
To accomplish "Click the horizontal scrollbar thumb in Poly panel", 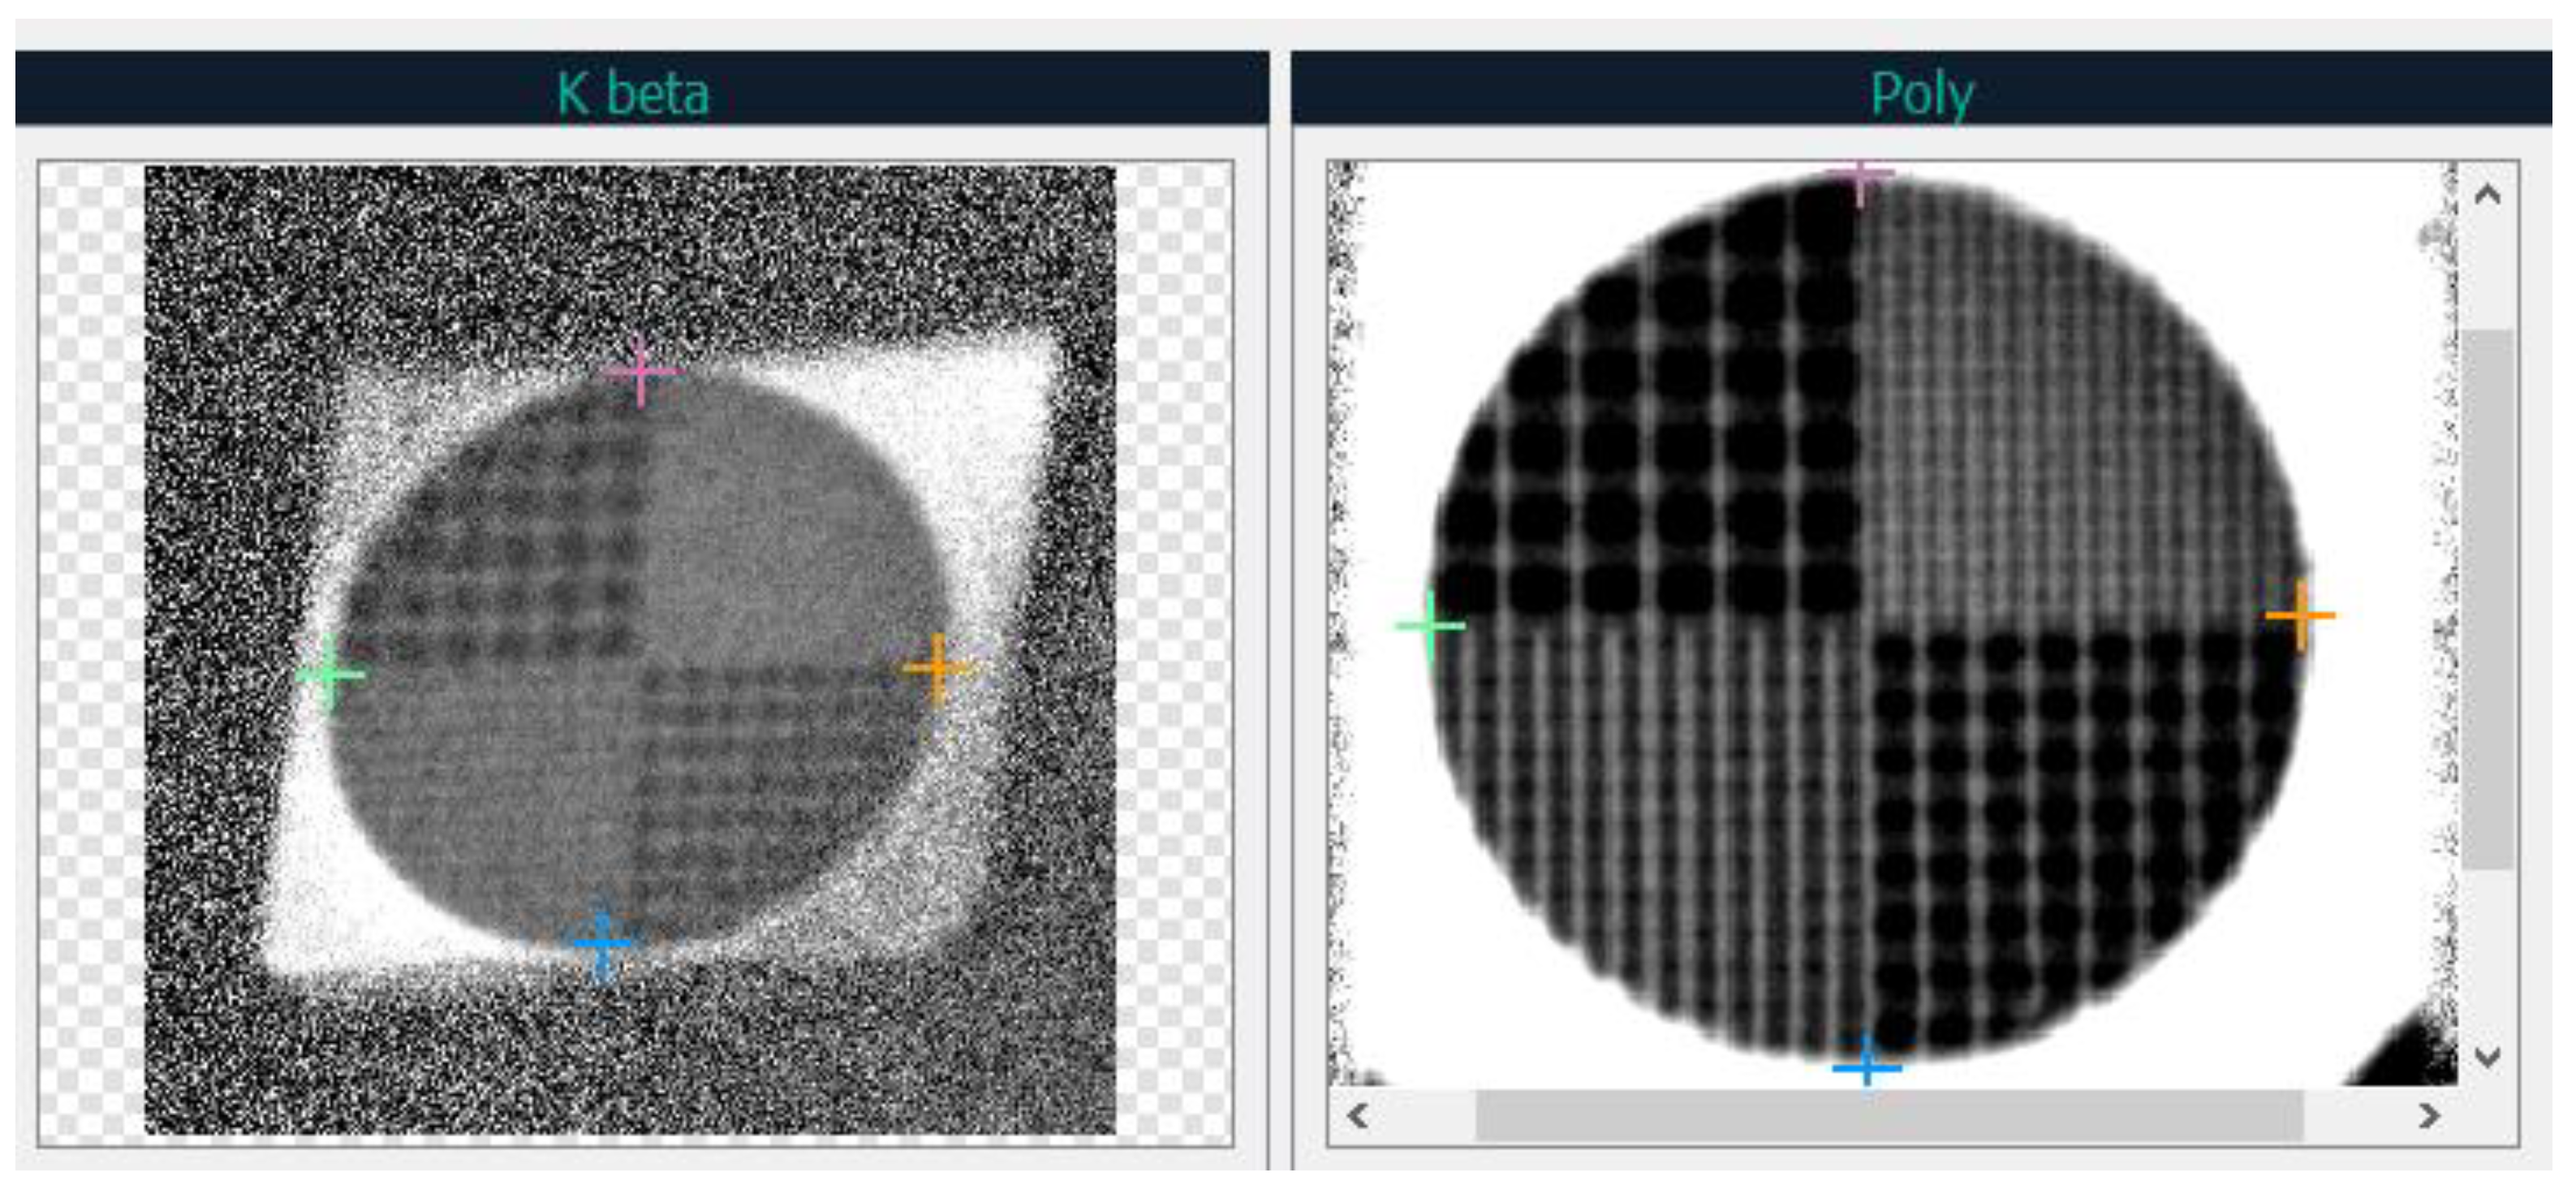I will pos(1889,1115).
